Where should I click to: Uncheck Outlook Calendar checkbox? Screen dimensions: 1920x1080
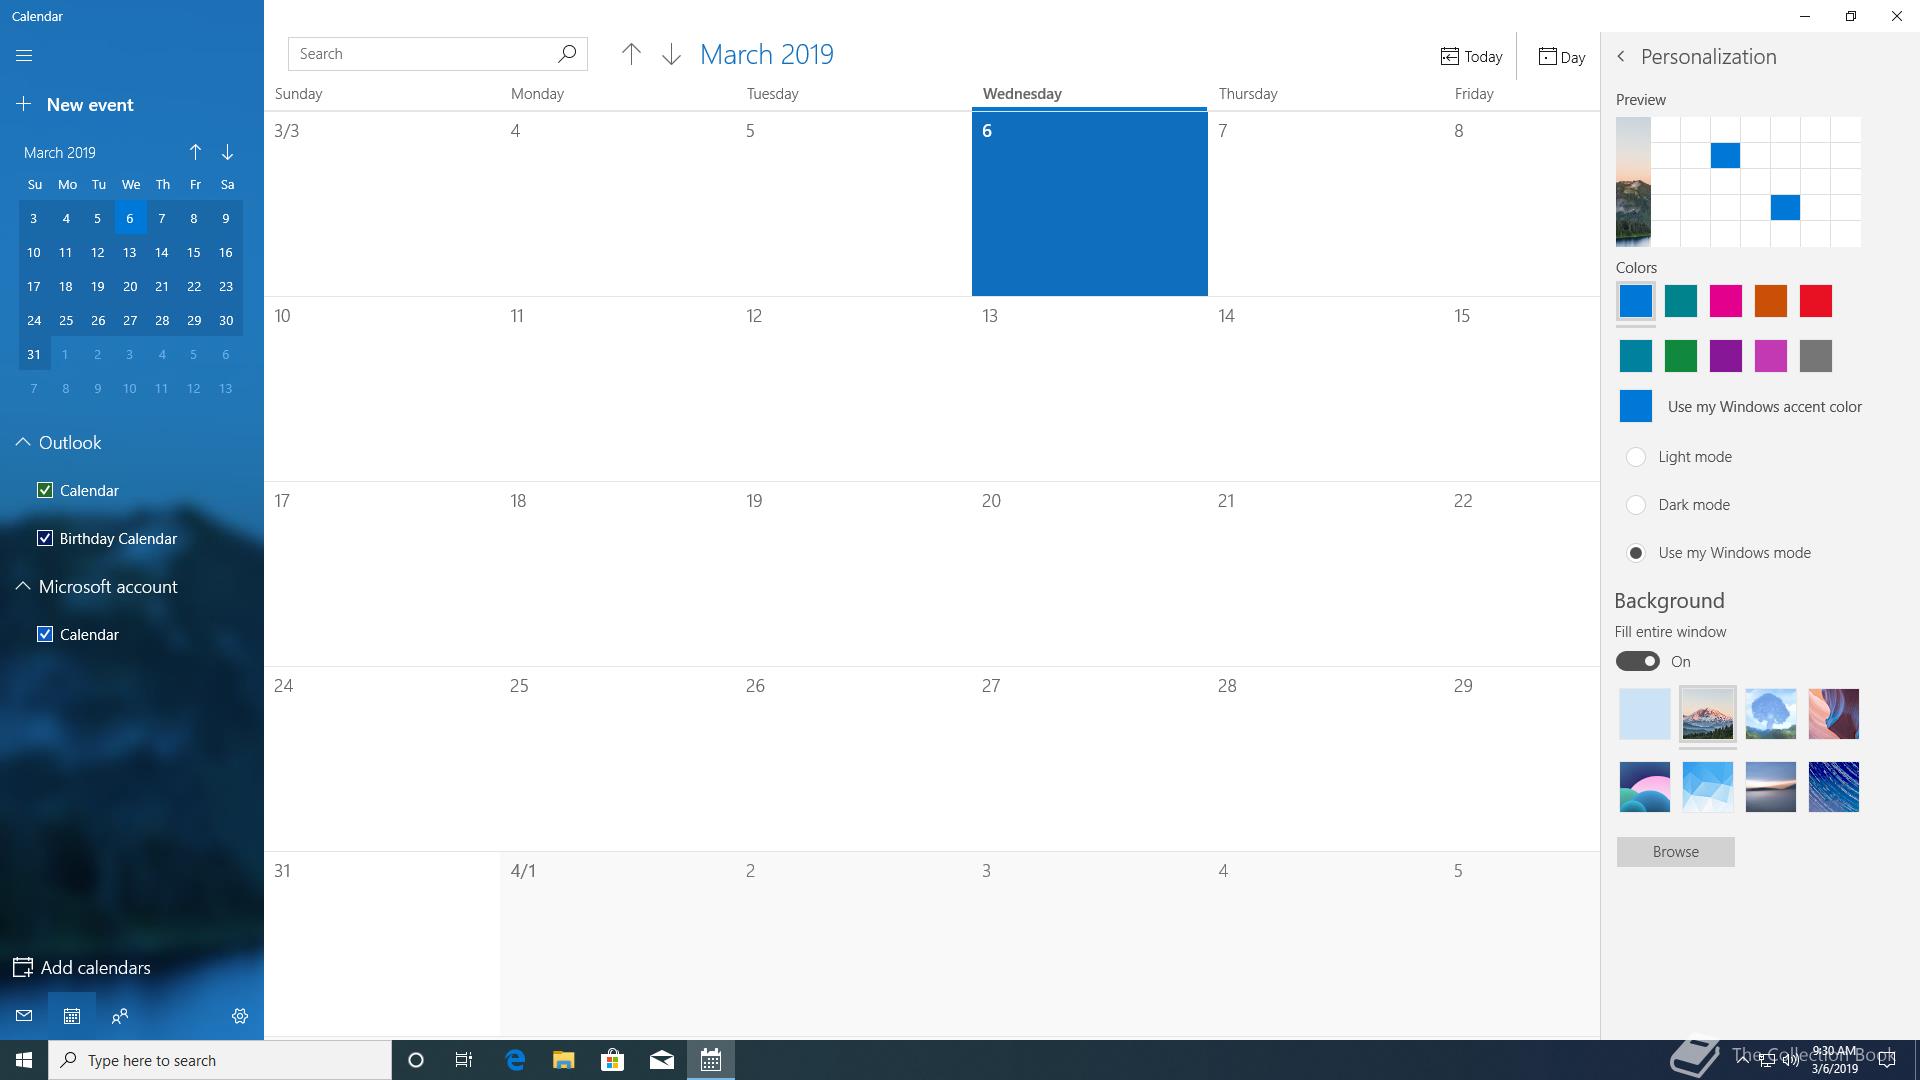point(45,490)
